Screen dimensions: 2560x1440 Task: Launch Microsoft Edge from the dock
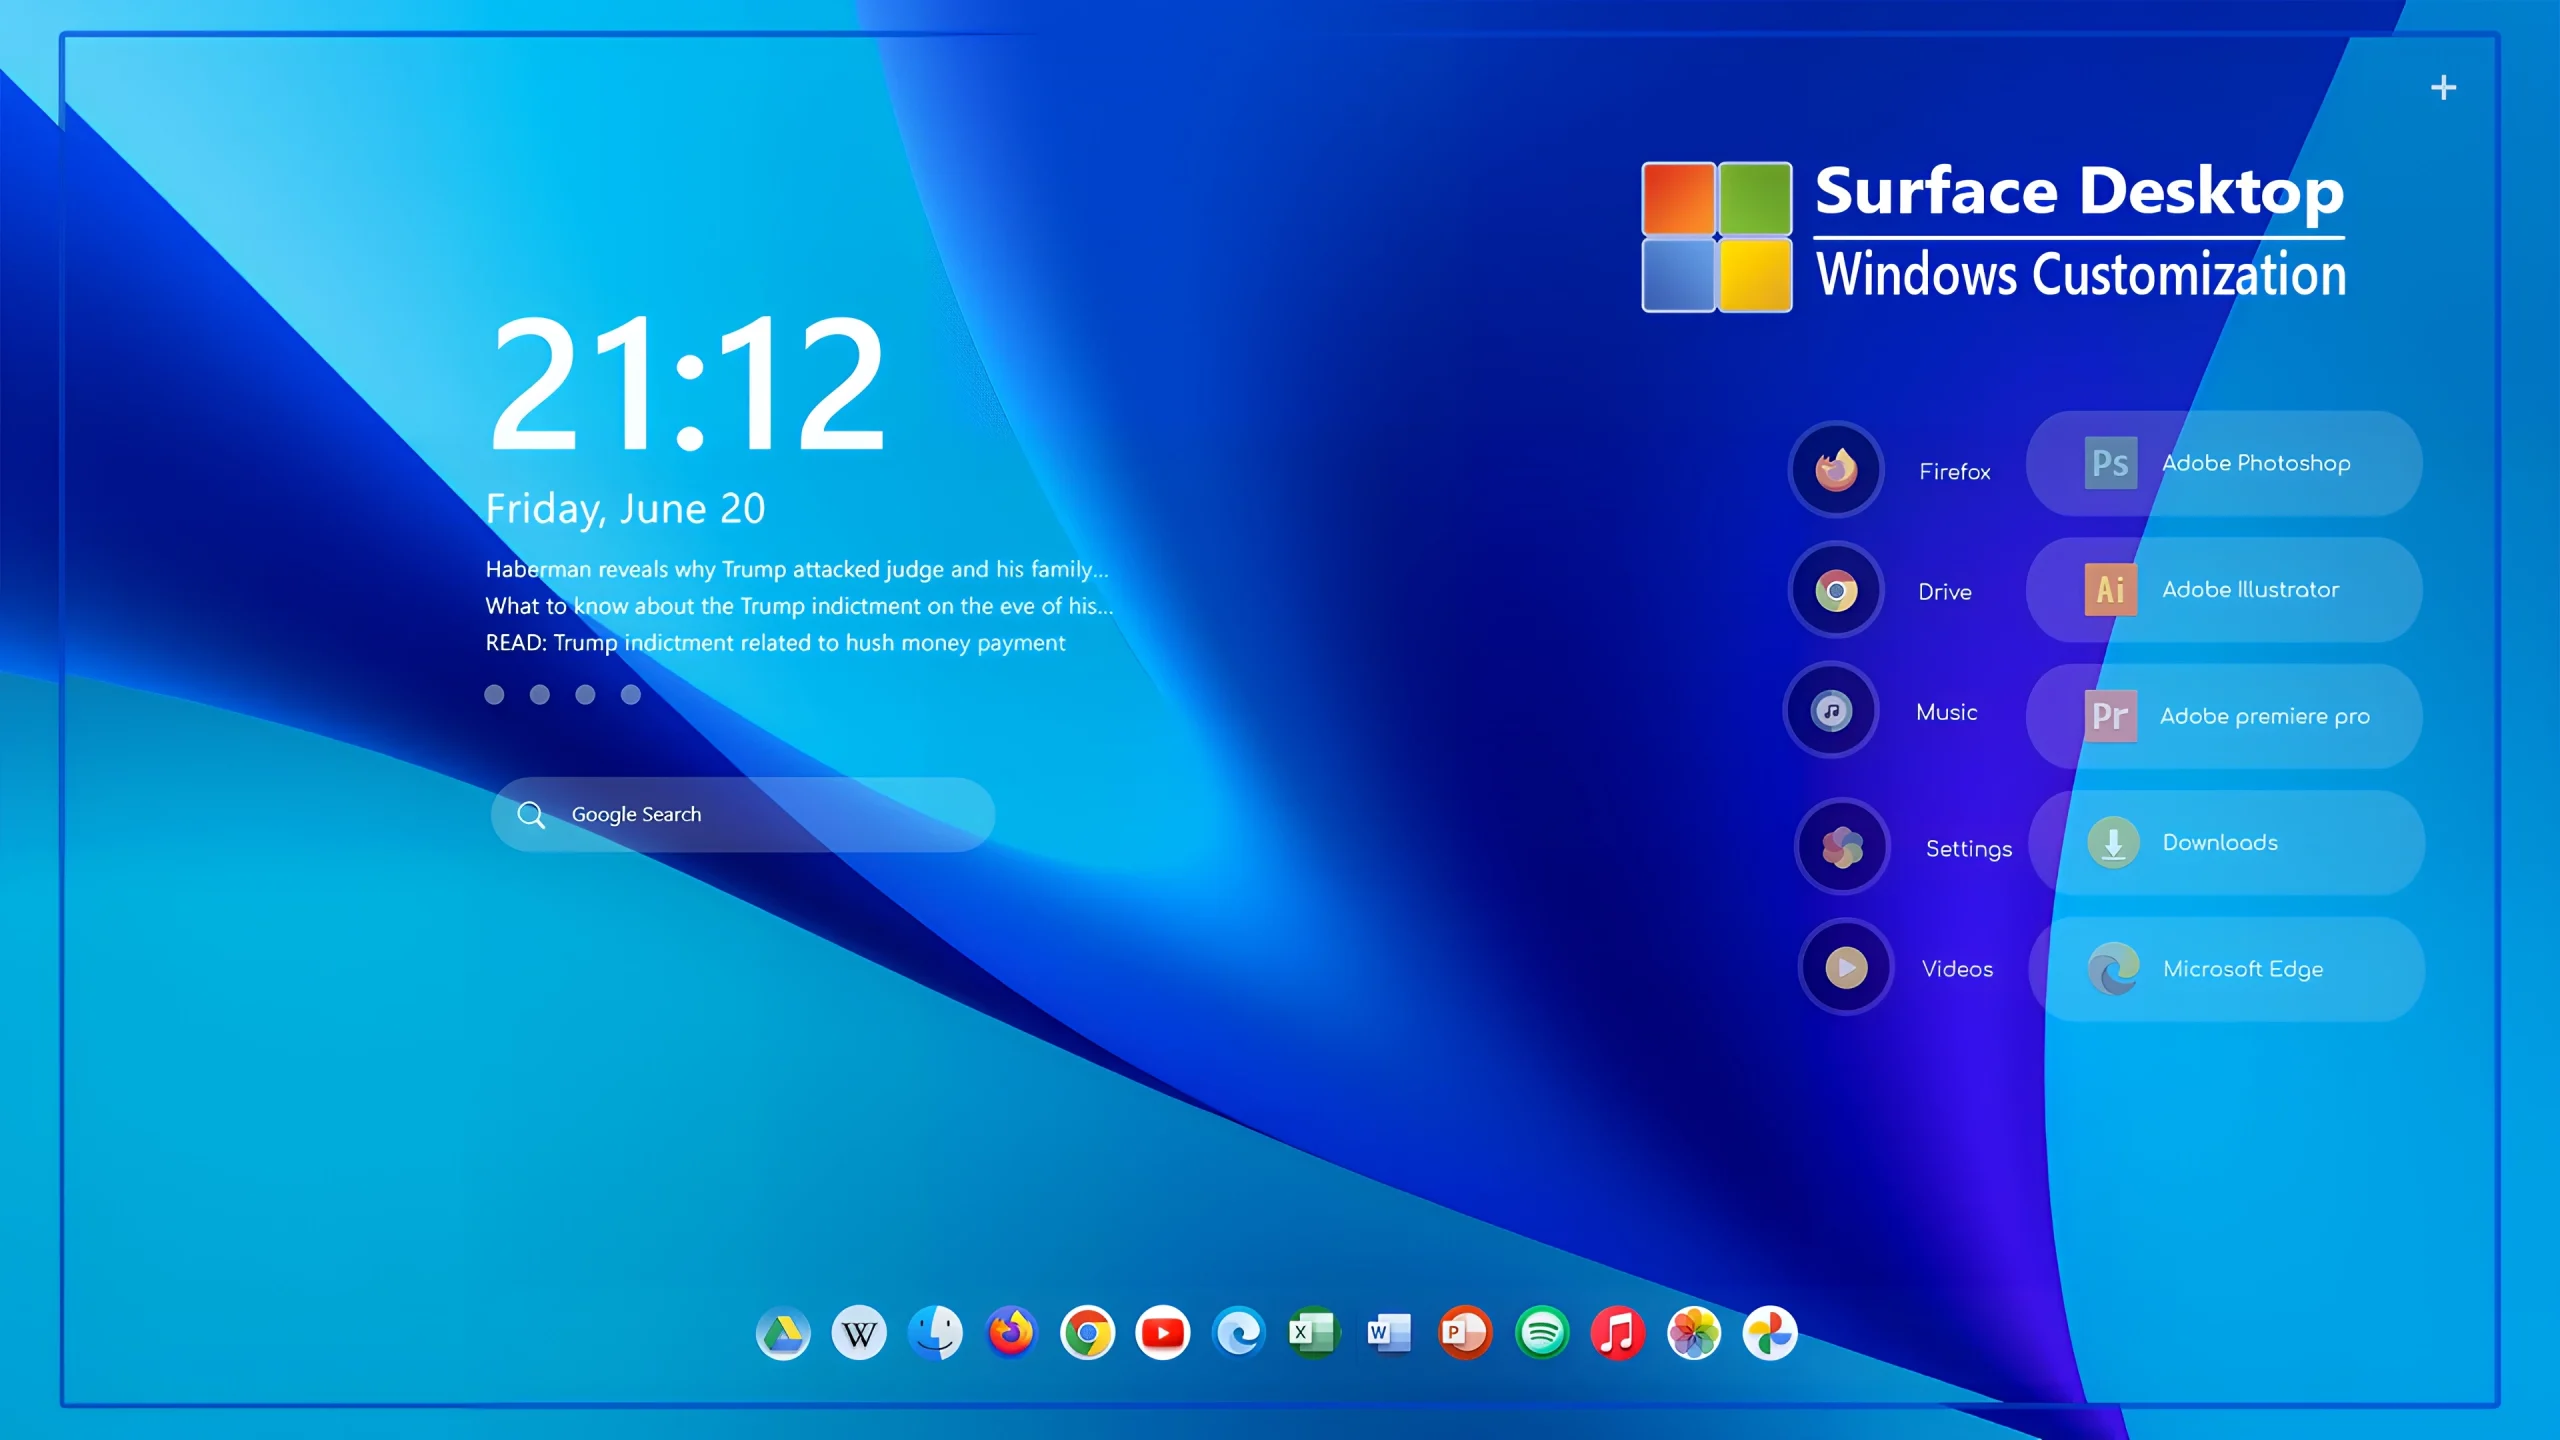[1239, 1333]
